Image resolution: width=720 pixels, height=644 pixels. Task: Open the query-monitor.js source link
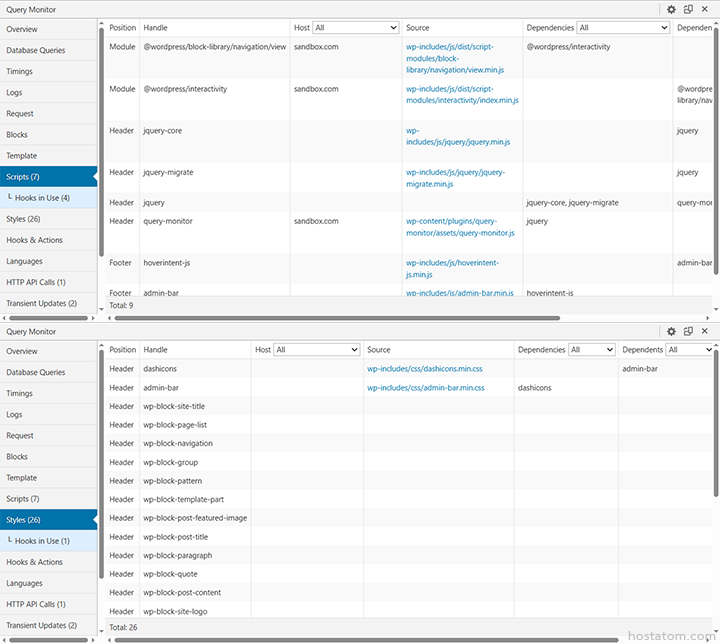(459, 227)
